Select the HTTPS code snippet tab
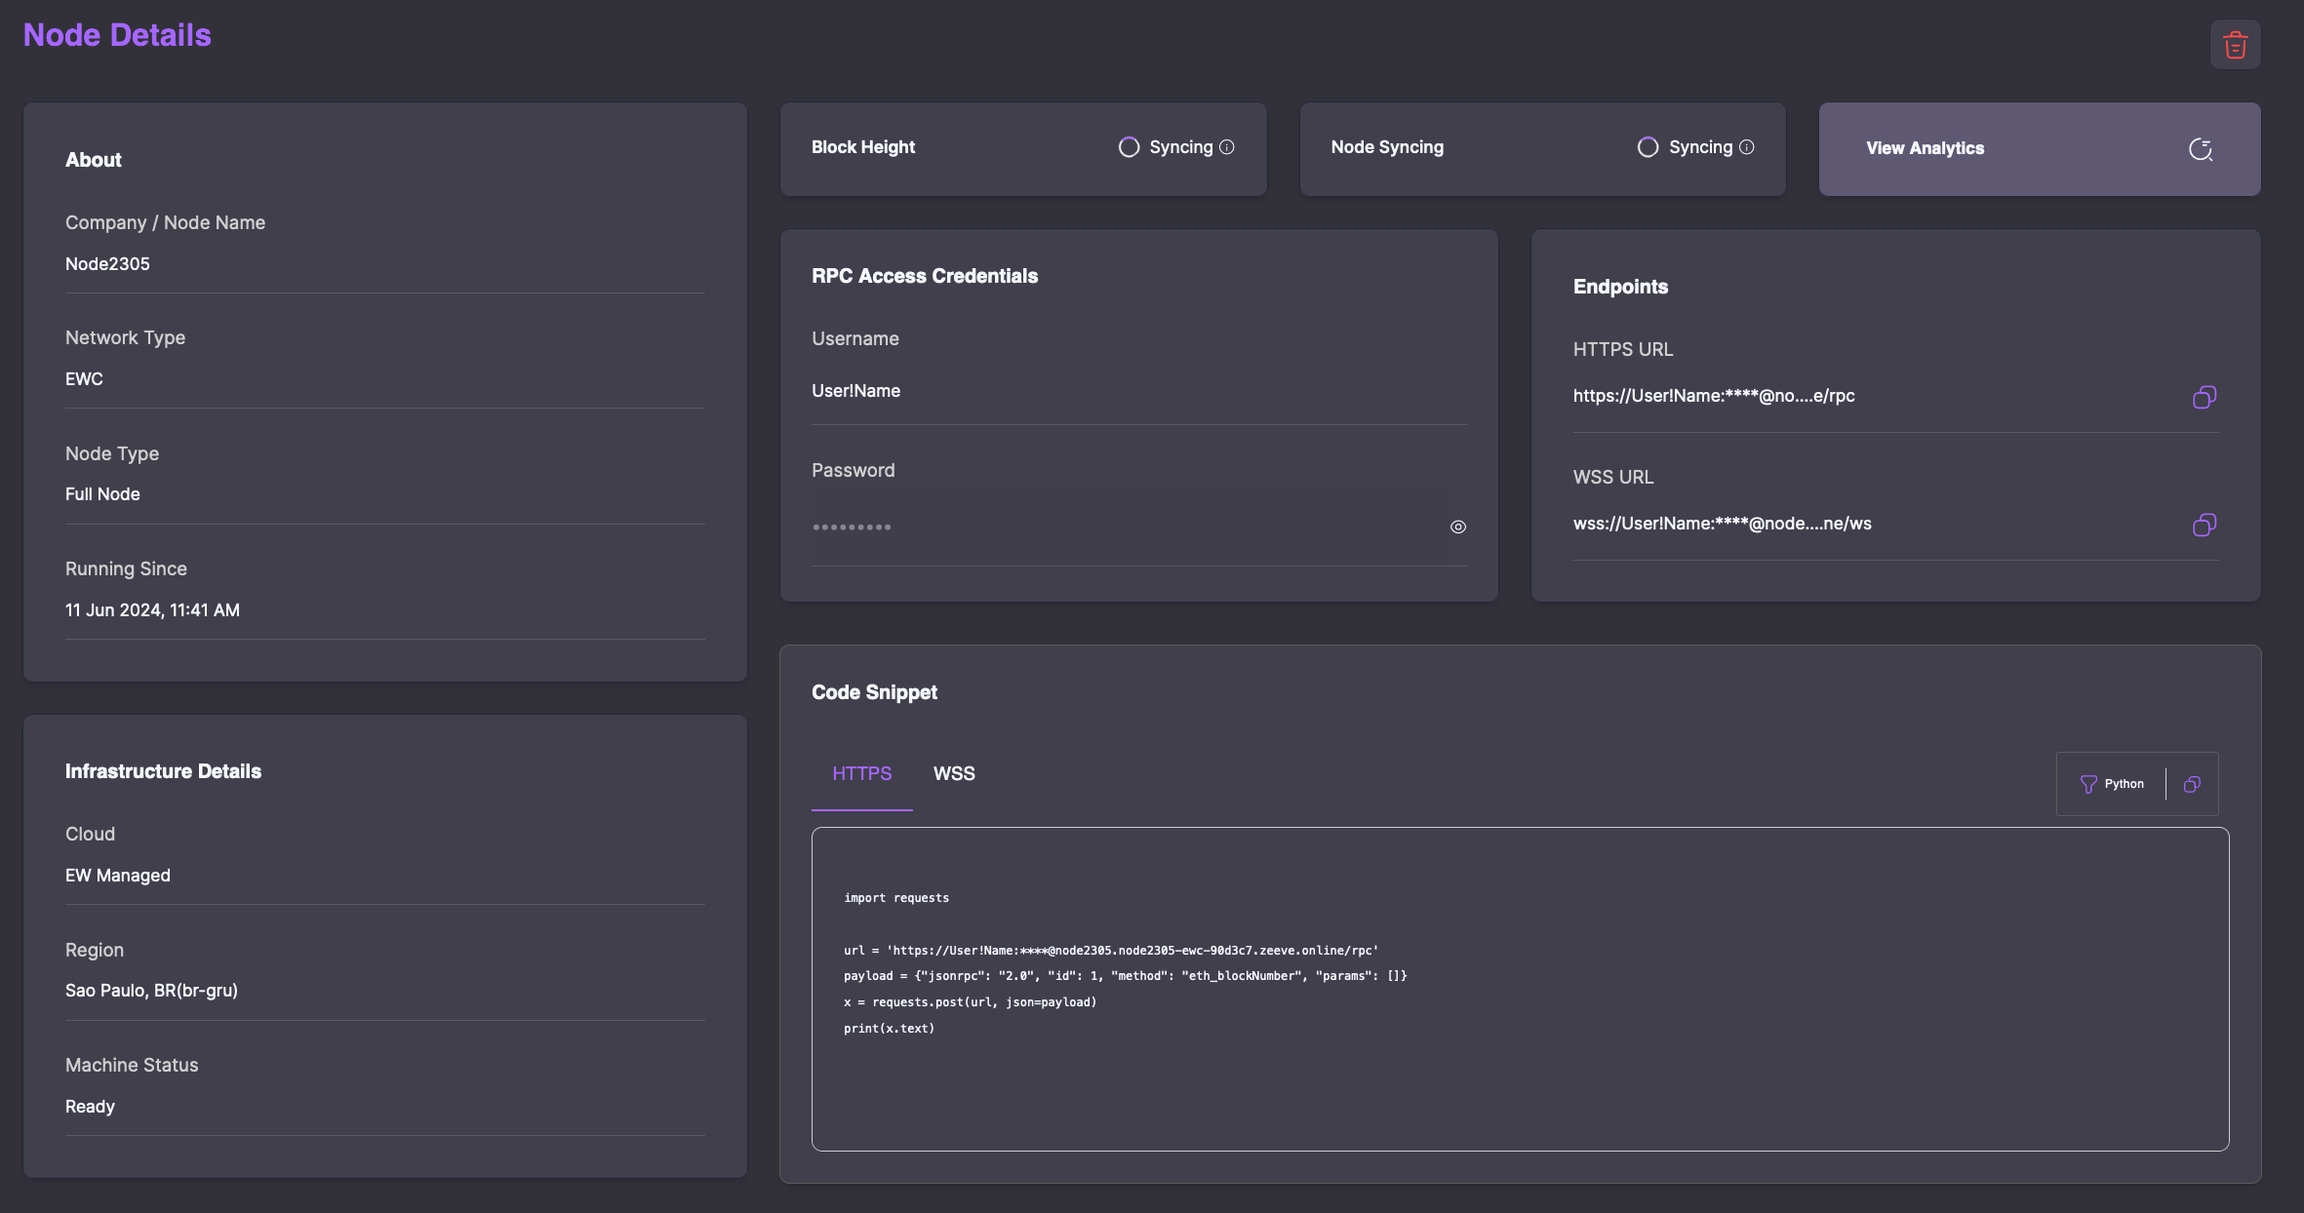This screenshot has width=2304, height=1213. pos(861,774)
